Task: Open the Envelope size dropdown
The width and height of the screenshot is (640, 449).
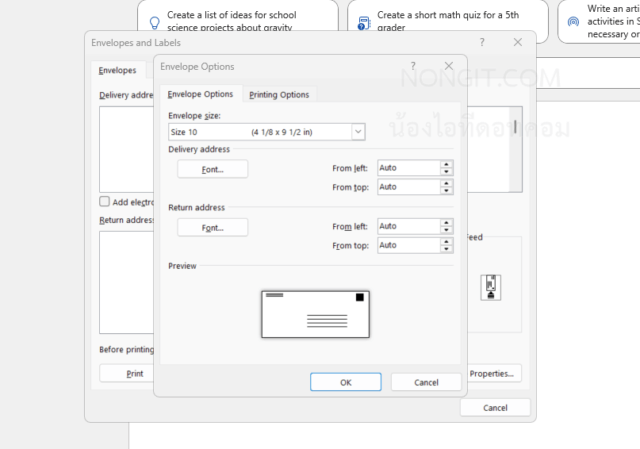Action: pyautogui.click(x=358, y=132)
